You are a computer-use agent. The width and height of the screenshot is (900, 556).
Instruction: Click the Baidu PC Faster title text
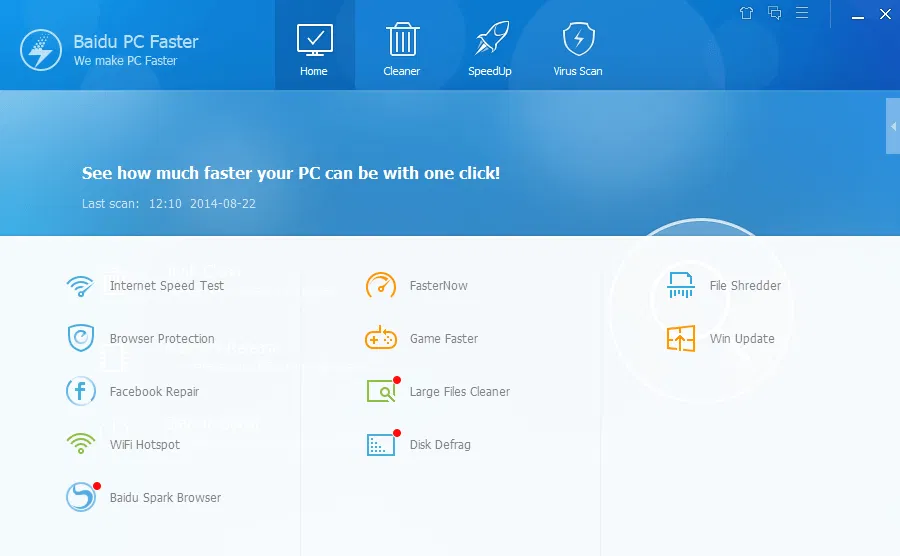[x=136, y=41]
